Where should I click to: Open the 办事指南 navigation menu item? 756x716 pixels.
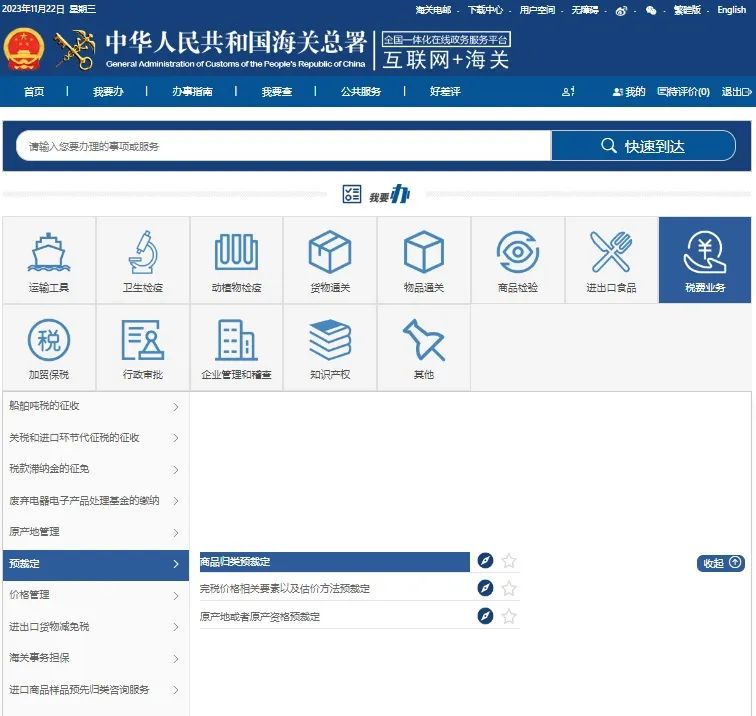click(191, 92)
